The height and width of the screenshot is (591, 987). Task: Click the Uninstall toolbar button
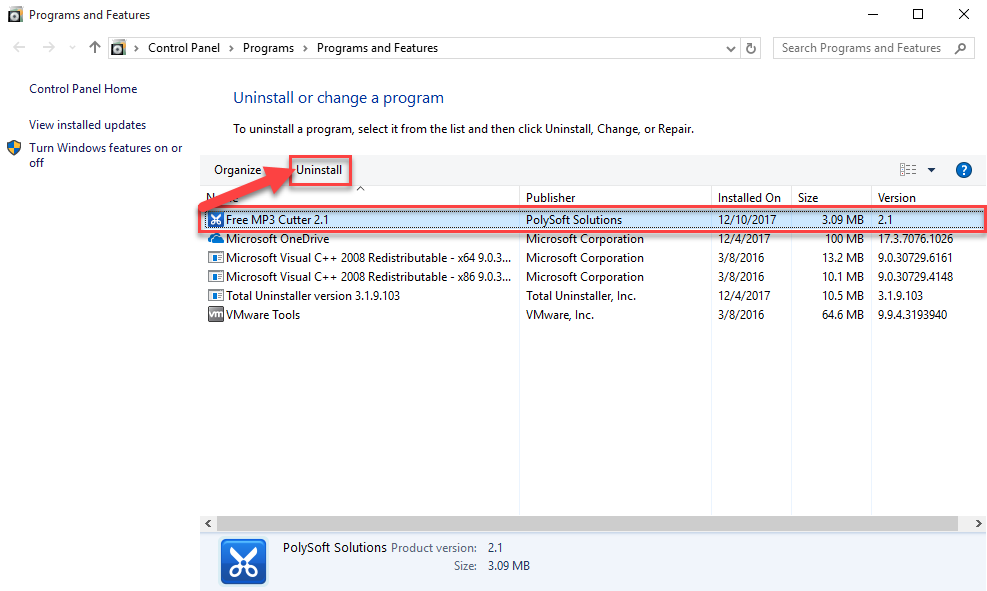point(319,170)
